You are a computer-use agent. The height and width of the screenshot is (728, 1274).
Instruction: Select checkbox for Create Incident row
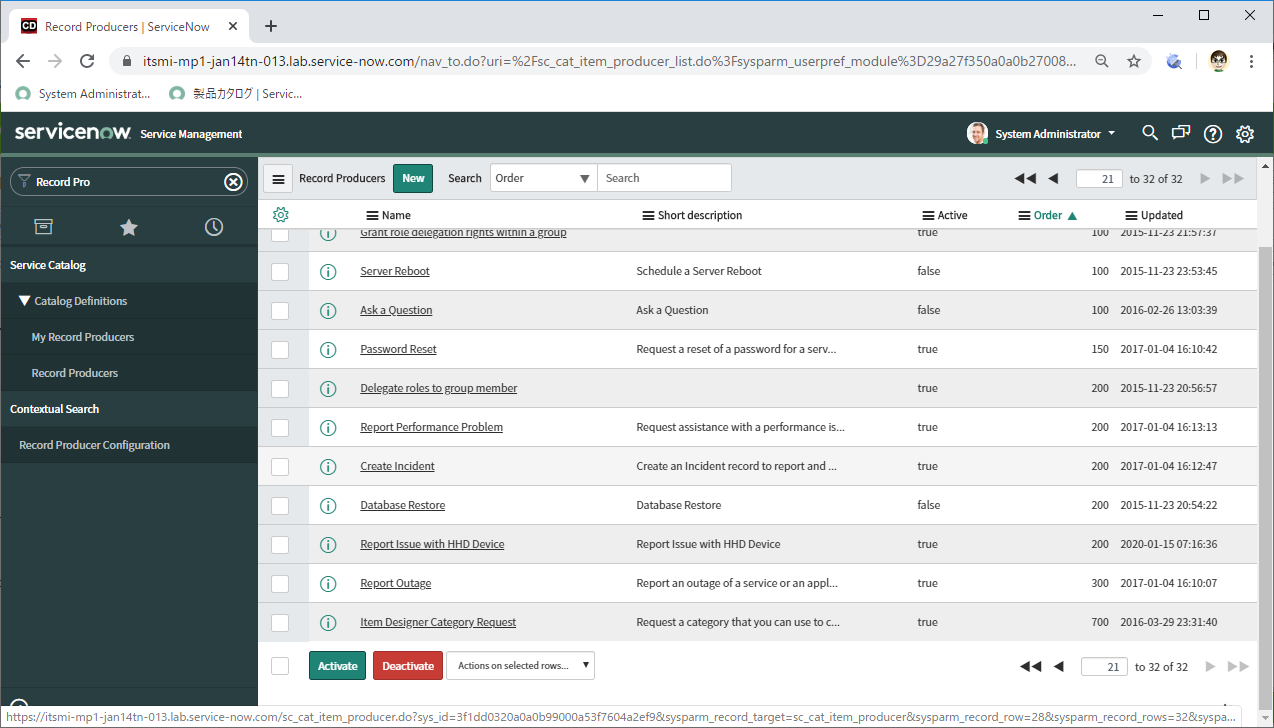click(280, 466)
